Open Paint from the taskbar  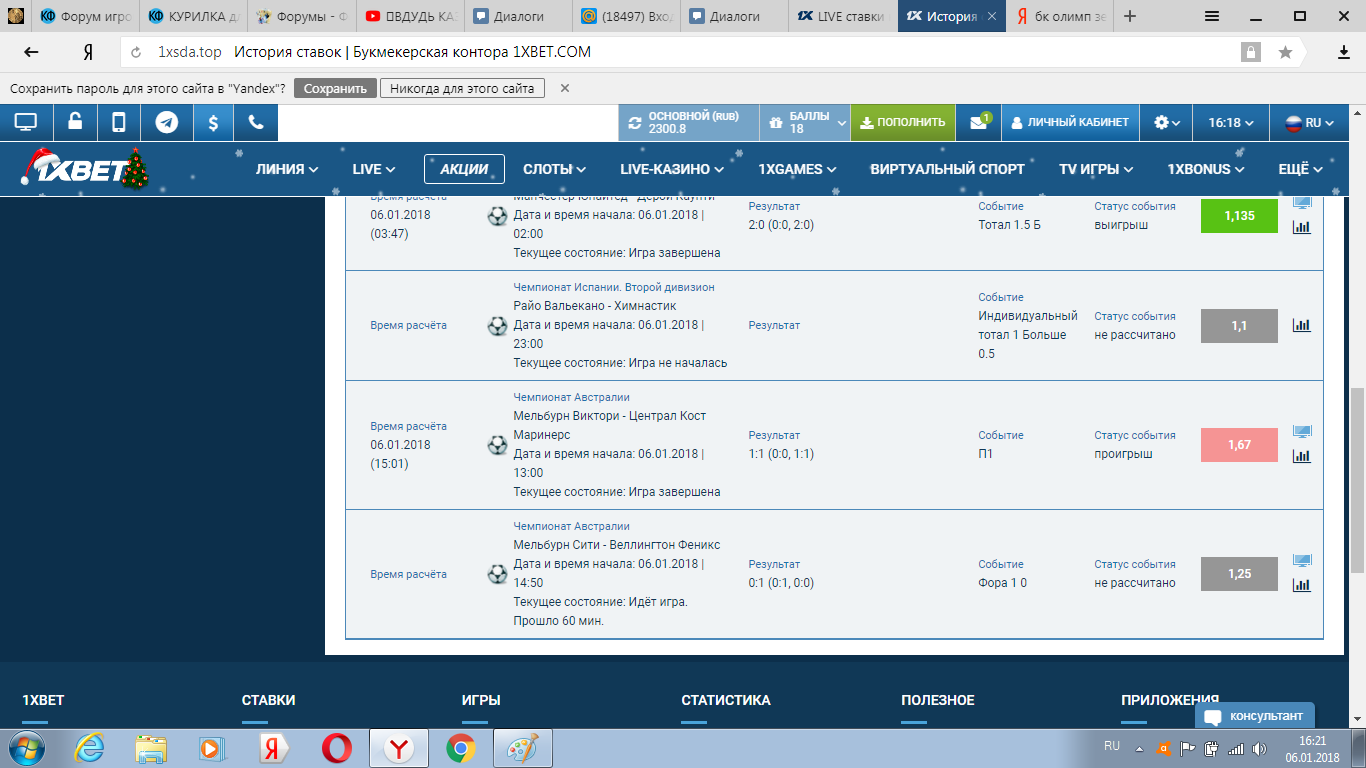coord(522,747)
